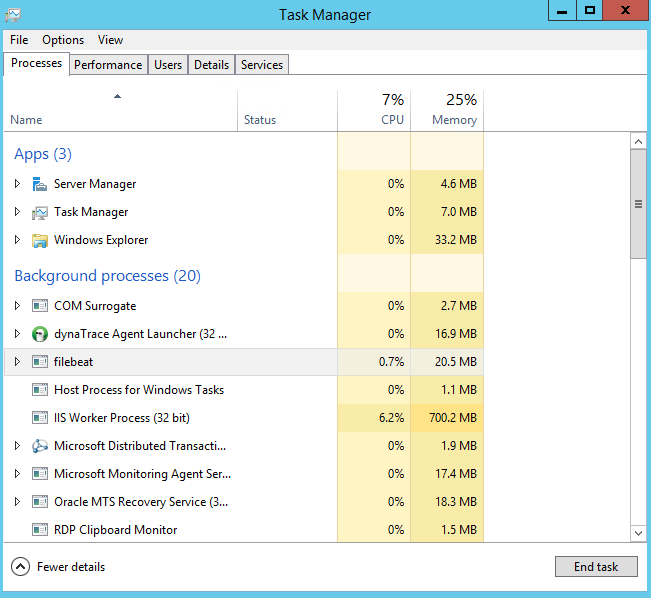Open the Options menu
The width and height of the screenshot is (651, 598).
pos(63,40)
